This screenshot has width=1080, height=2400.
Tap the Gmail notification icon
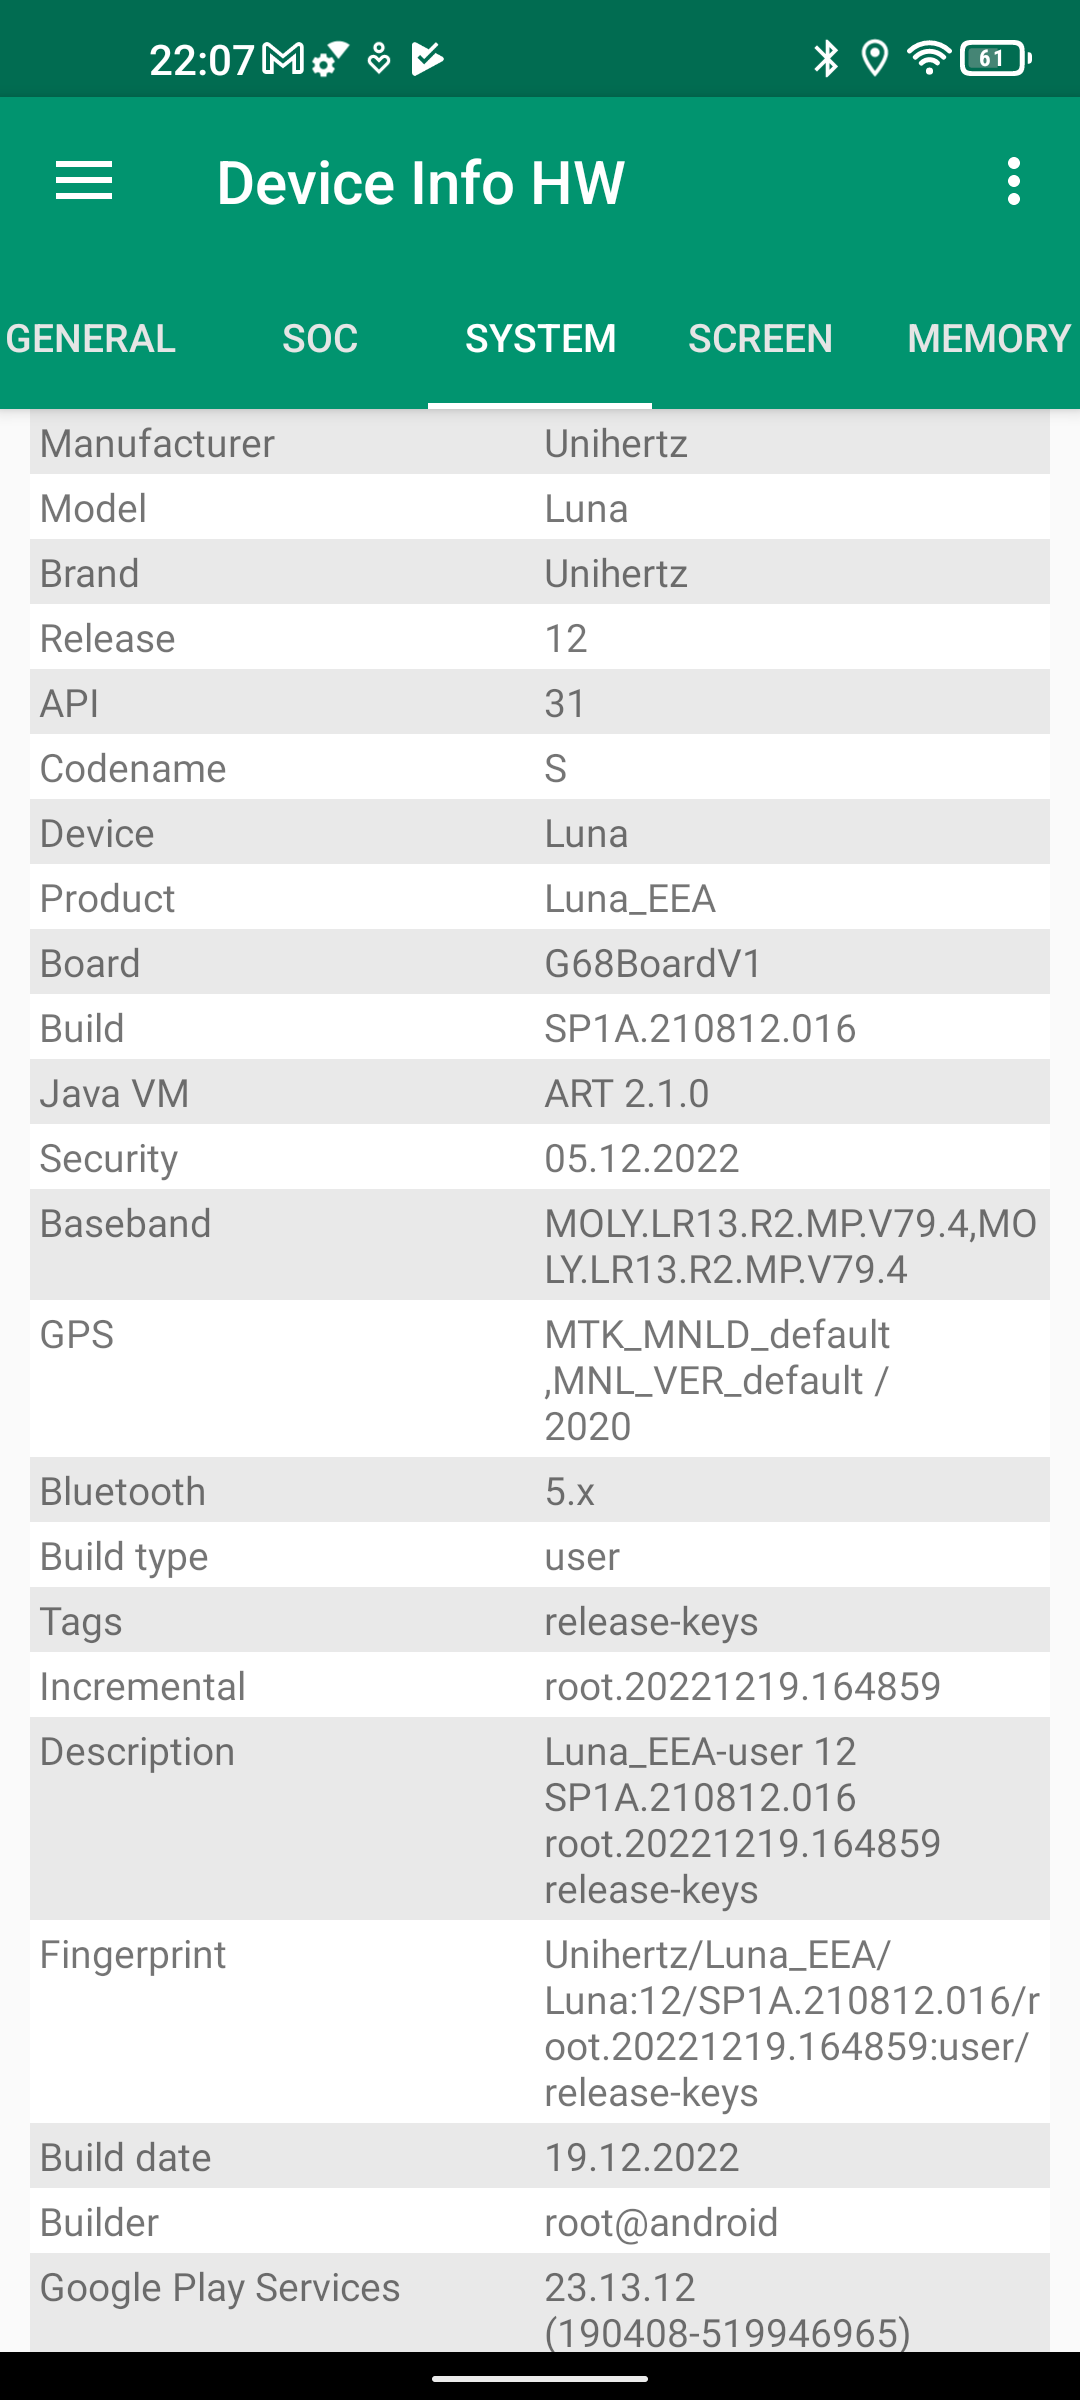[x=283, y=59]
